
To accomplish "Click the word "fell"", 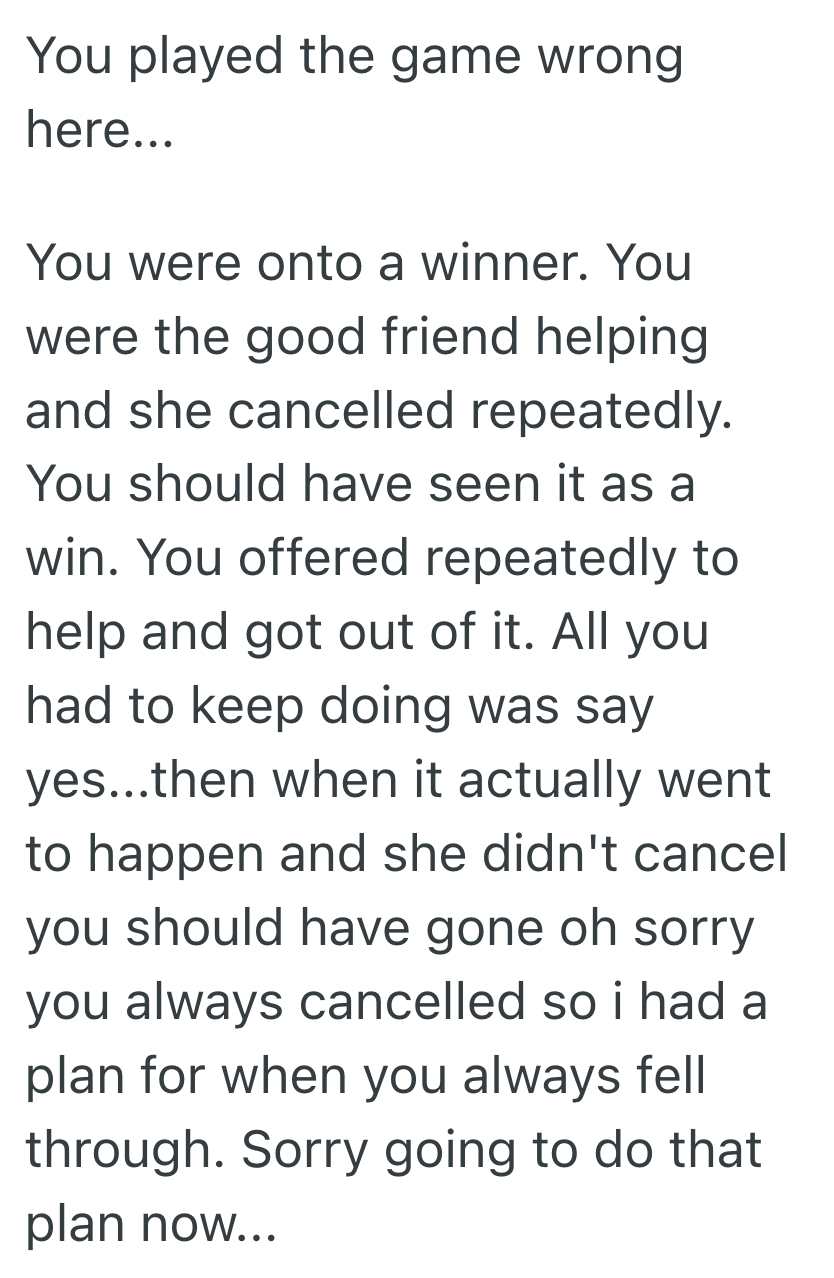I will click(x=671, y=1075).
